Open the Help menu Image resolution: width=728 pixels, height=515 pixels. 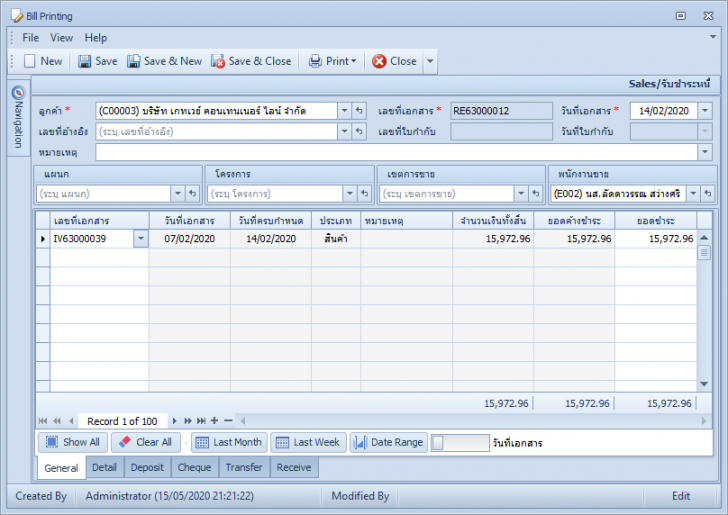pos(96,38)
